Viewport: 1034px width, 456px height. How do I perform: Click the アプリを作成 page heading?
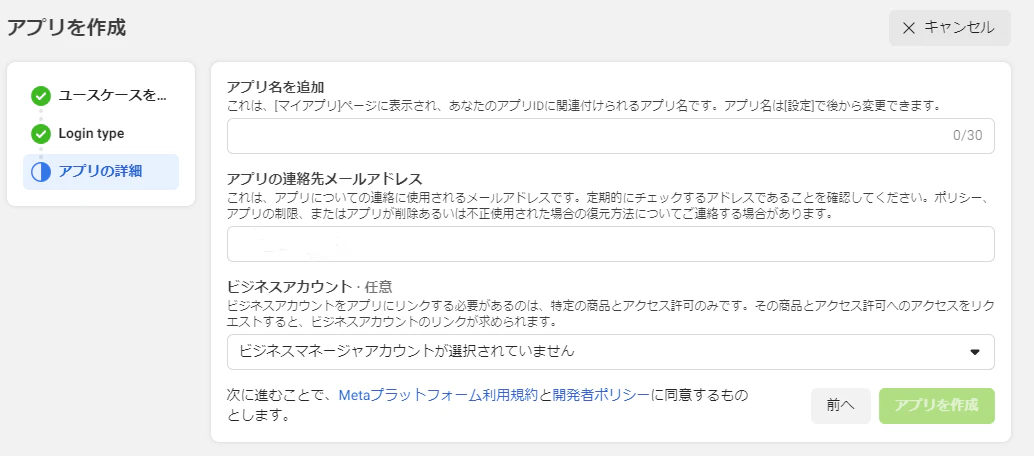[66, 28]
